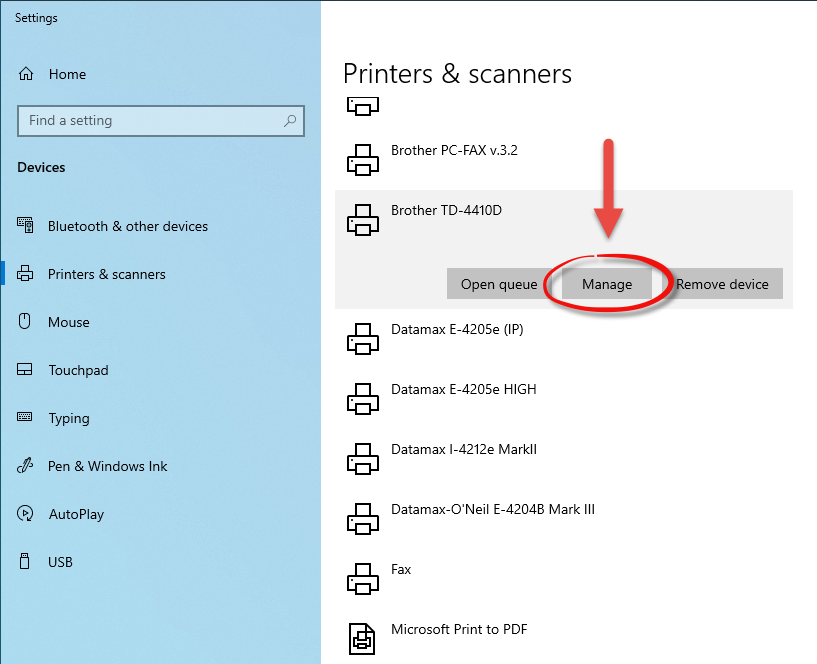Click the search magnifier in Find a setting
The image size is (817, 664).
(289, 120)
